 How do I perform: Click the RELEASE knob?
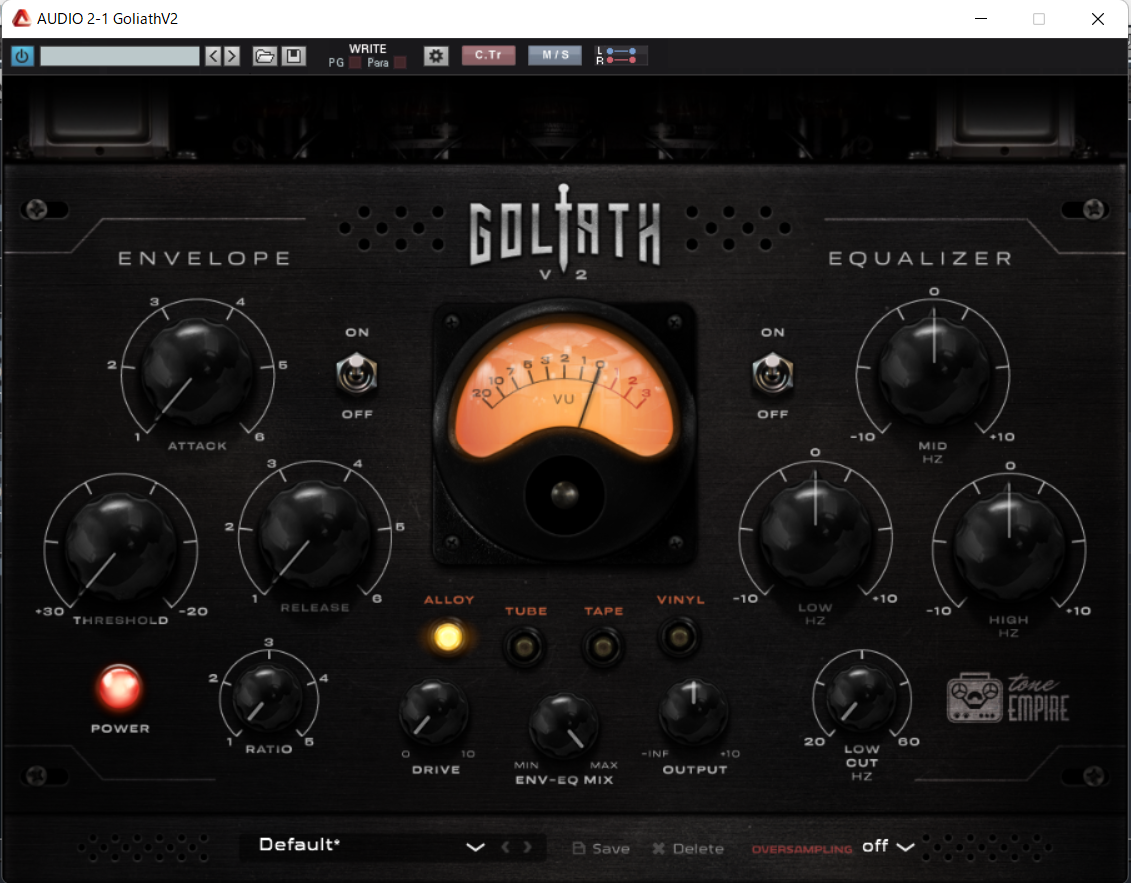pos(314,535)
